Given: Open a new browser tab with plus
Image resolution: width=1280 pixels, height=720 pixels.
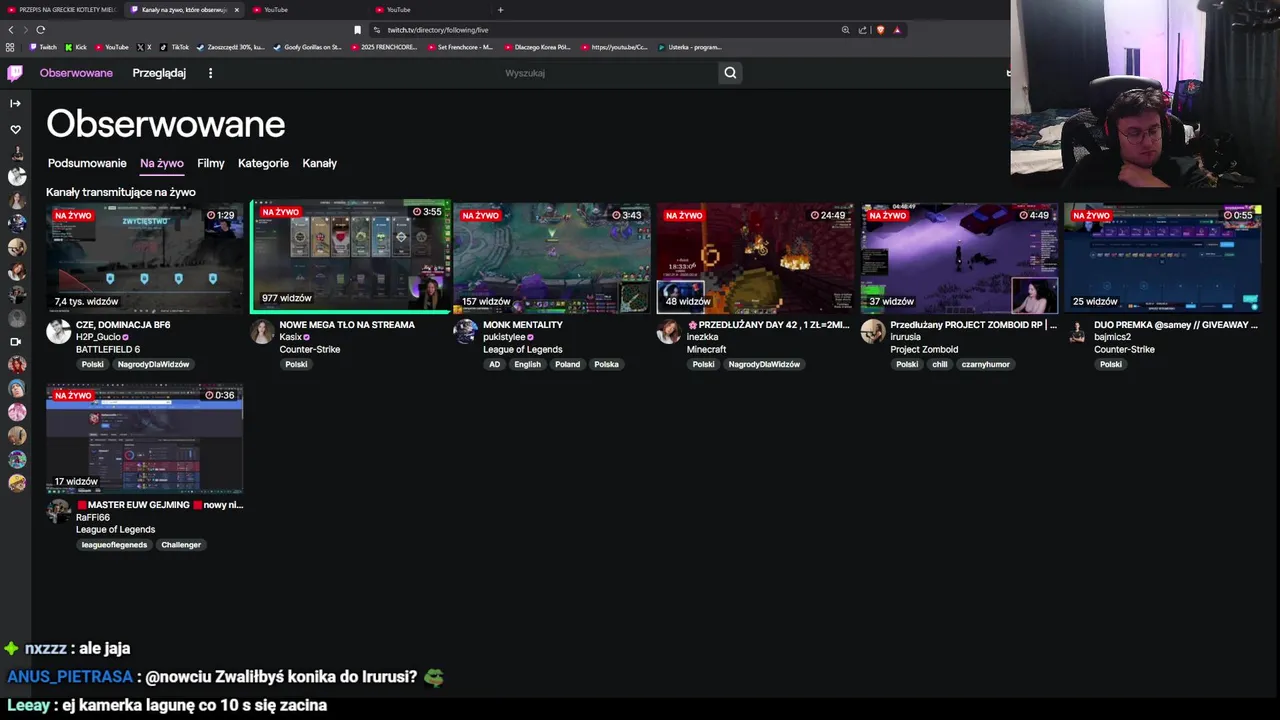Looking at the screenshot, I should tap(500, 10).
